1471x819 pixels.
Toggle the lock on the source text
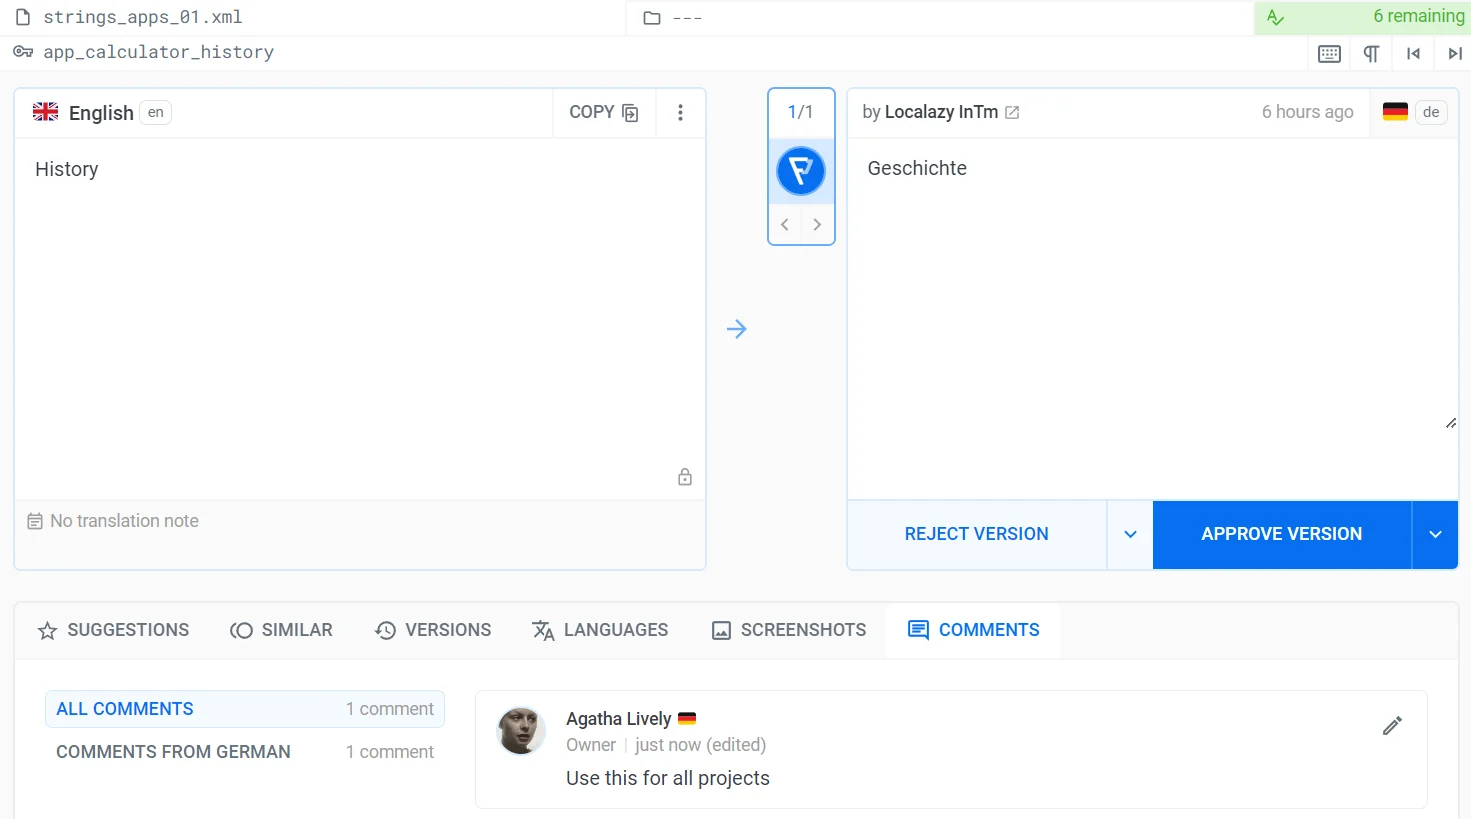pyautogui.click(x=684, y=476)
